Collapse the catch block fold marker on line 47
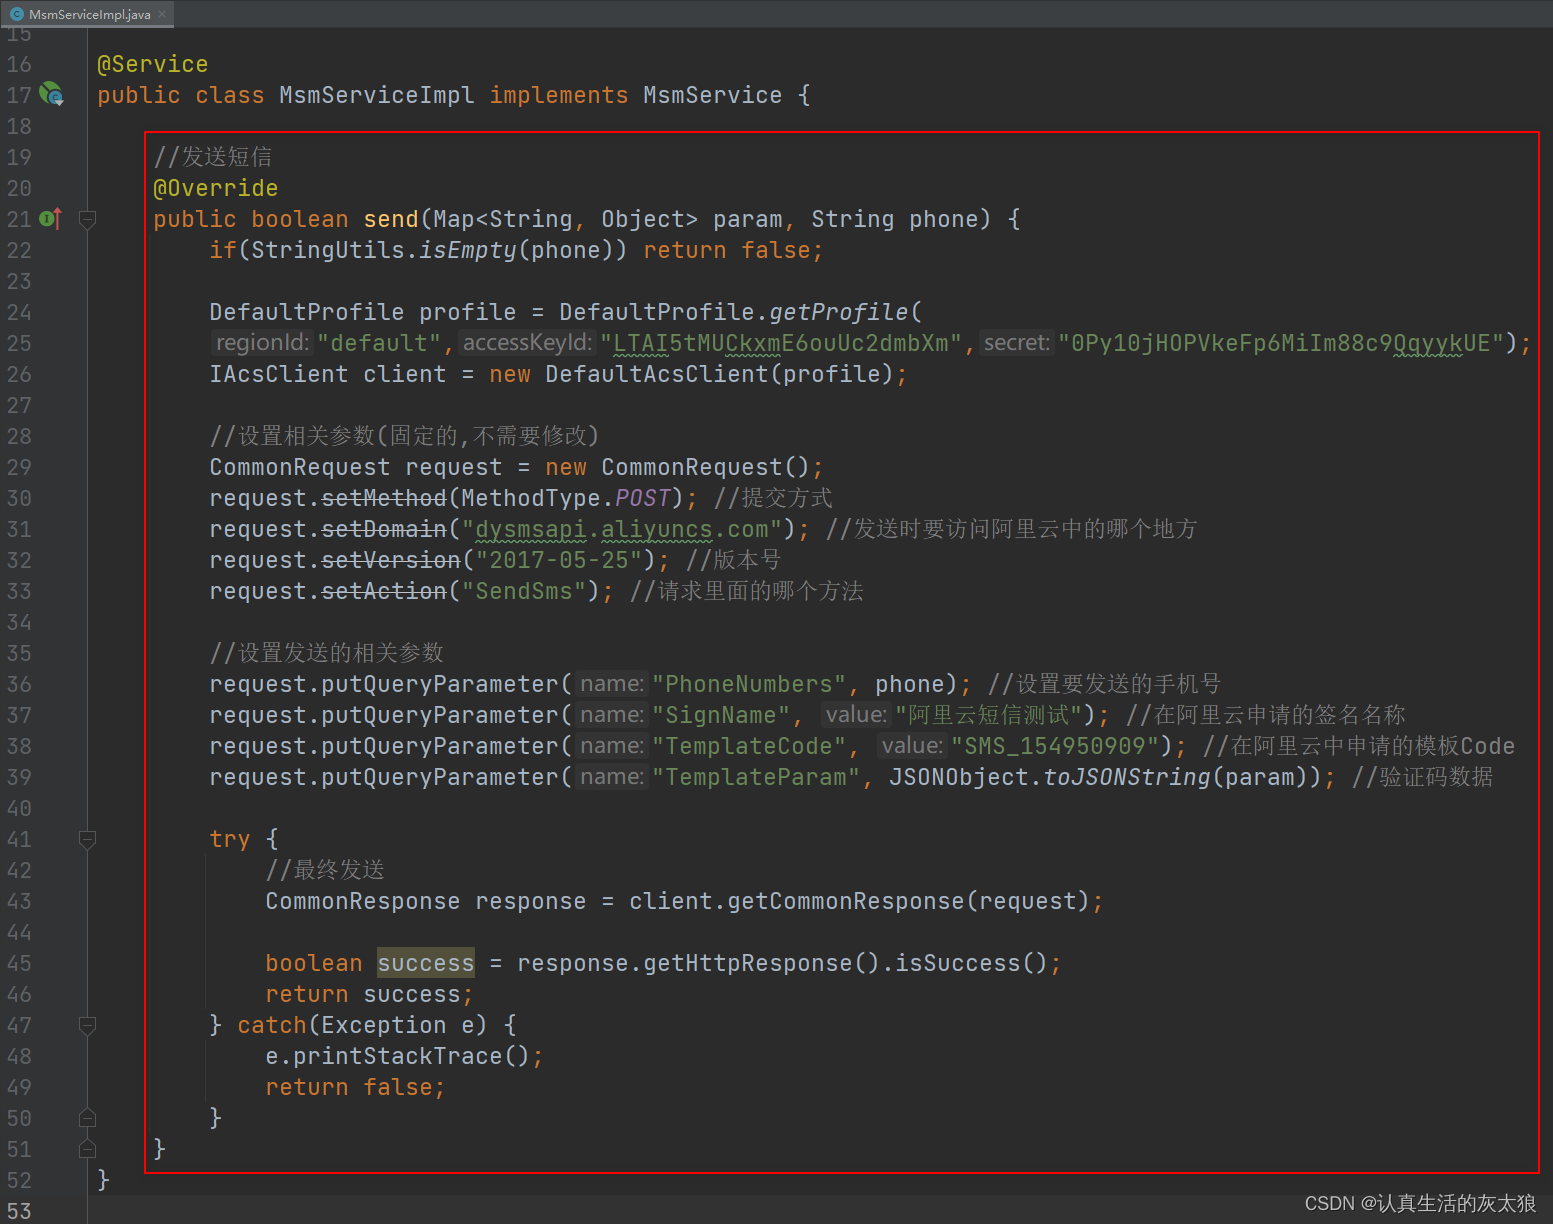This screenshot has width=1553, height=1224. [x=87, y=1025]
